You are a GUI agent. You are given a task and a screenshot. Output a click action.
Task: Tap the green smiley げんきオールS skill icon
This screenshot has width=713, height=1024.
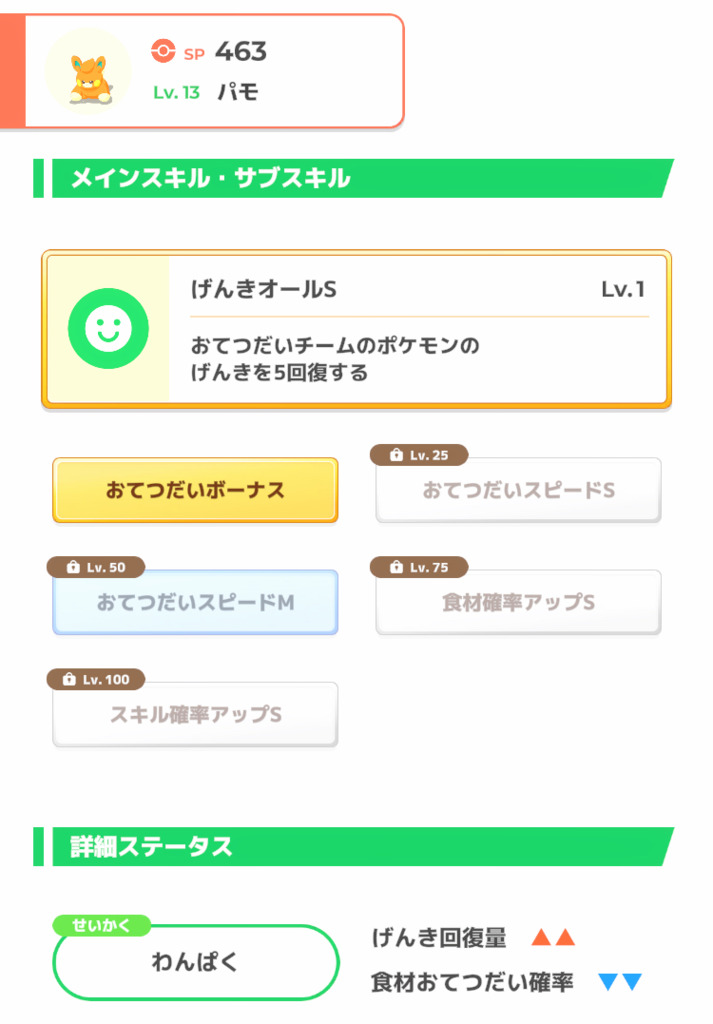click(x=108, y=328)
